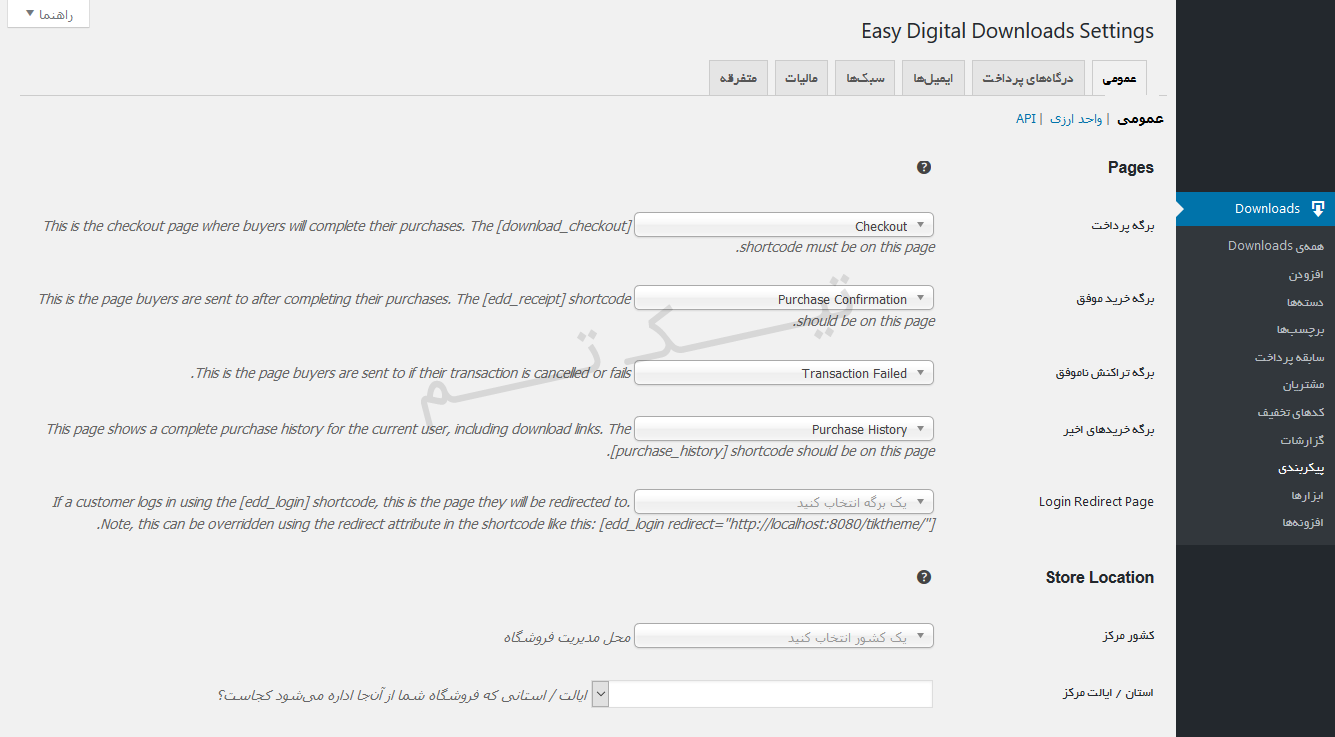Screen dimensions: 1335x737
Task: Switch to the مالیات tab
Action: pos(802,78)
